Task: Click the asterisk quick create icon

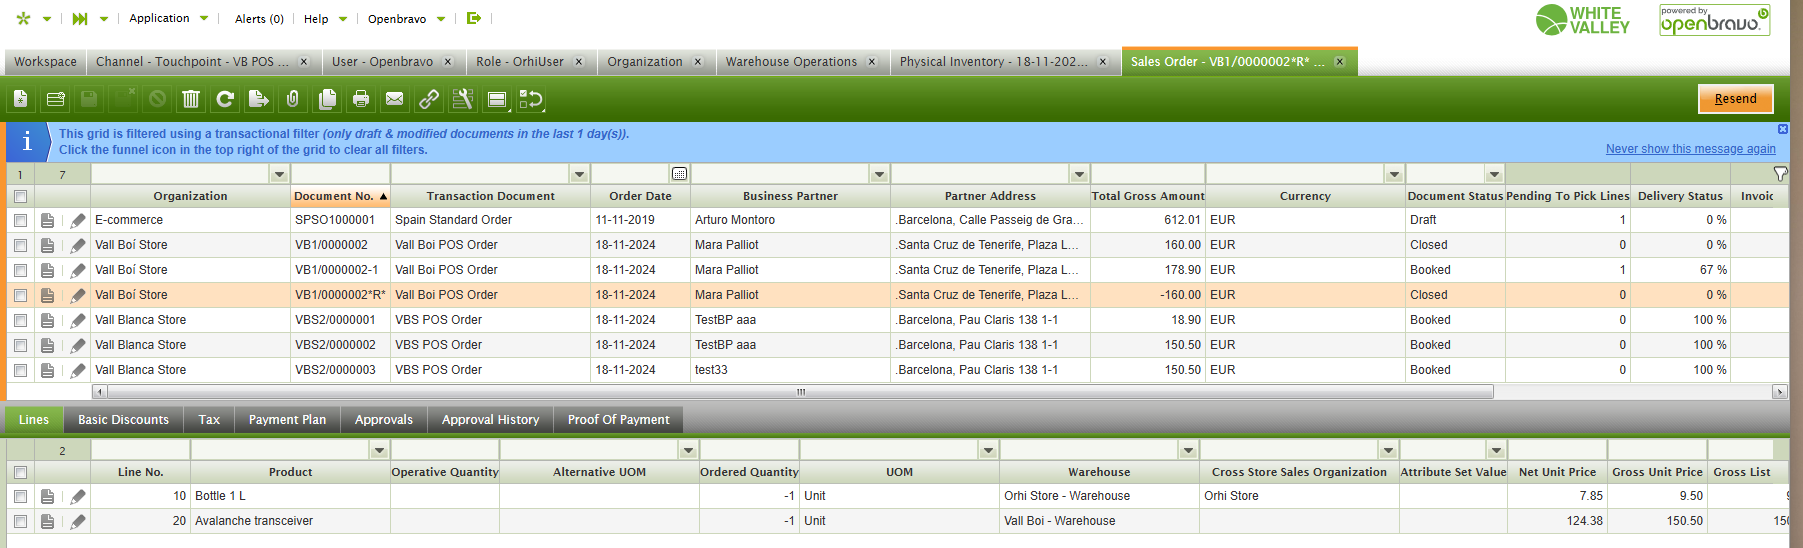Action: [x=24, y=18]
